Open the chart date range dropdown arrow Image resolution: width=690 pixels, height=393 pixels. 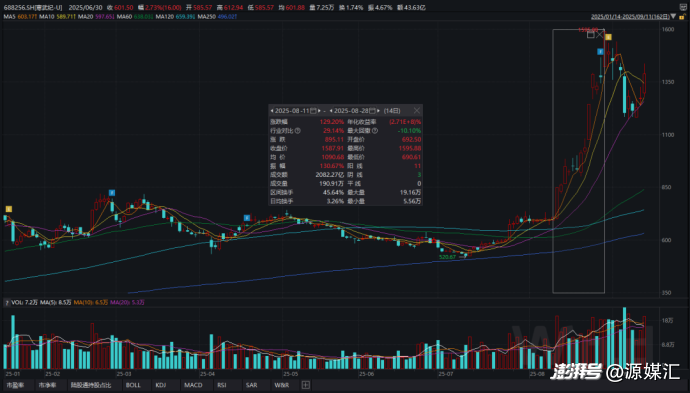673,17
